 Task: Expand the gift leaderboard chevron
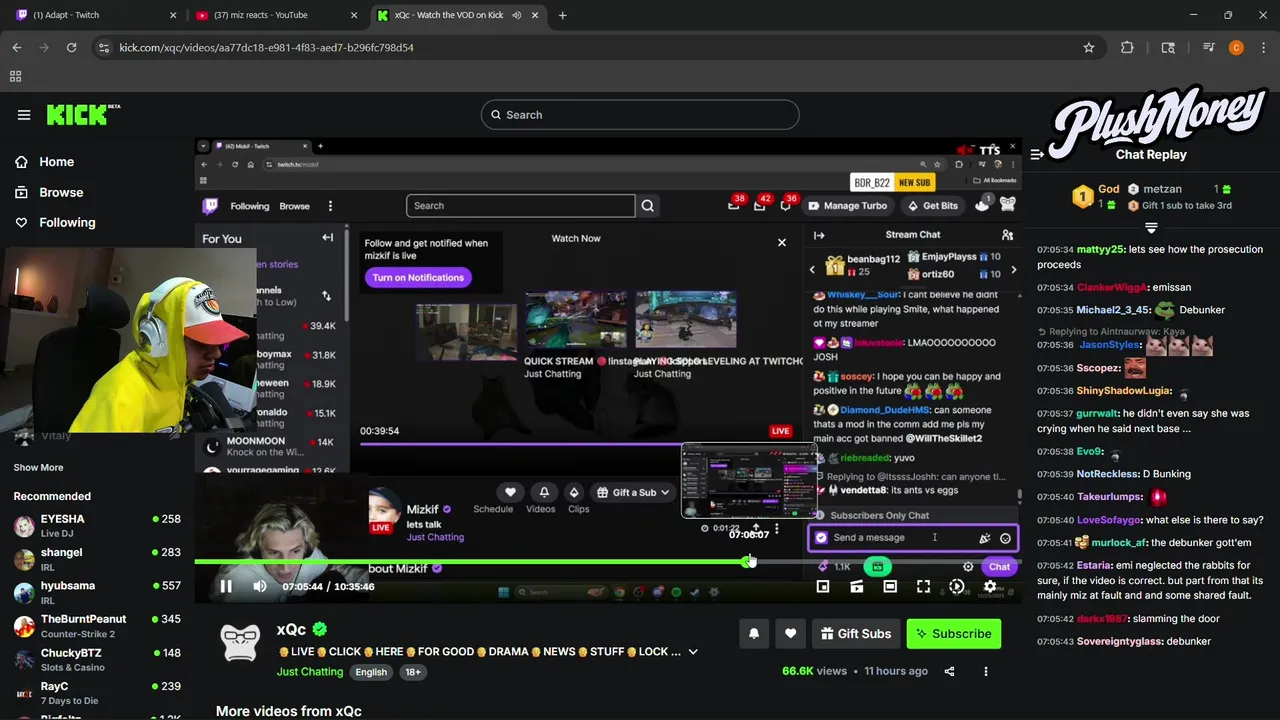click(x=1151, y=228)
